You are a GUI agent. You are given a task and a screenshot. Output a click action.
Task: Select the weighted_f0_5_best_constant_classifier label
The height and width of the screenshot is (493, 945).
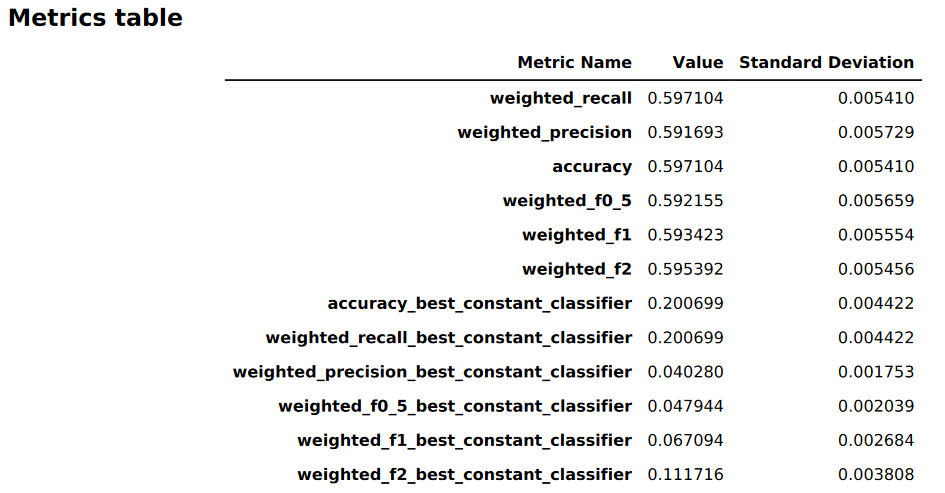click(x=455, y=406)
